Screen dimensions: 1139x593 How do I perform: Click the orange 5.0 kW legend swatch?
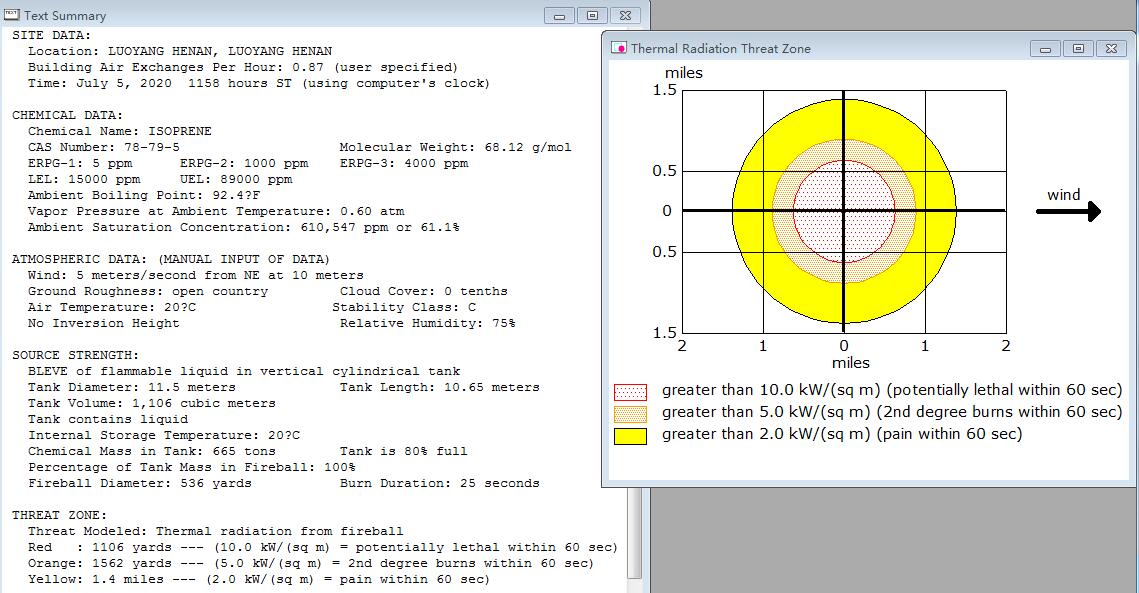(630, 414)
